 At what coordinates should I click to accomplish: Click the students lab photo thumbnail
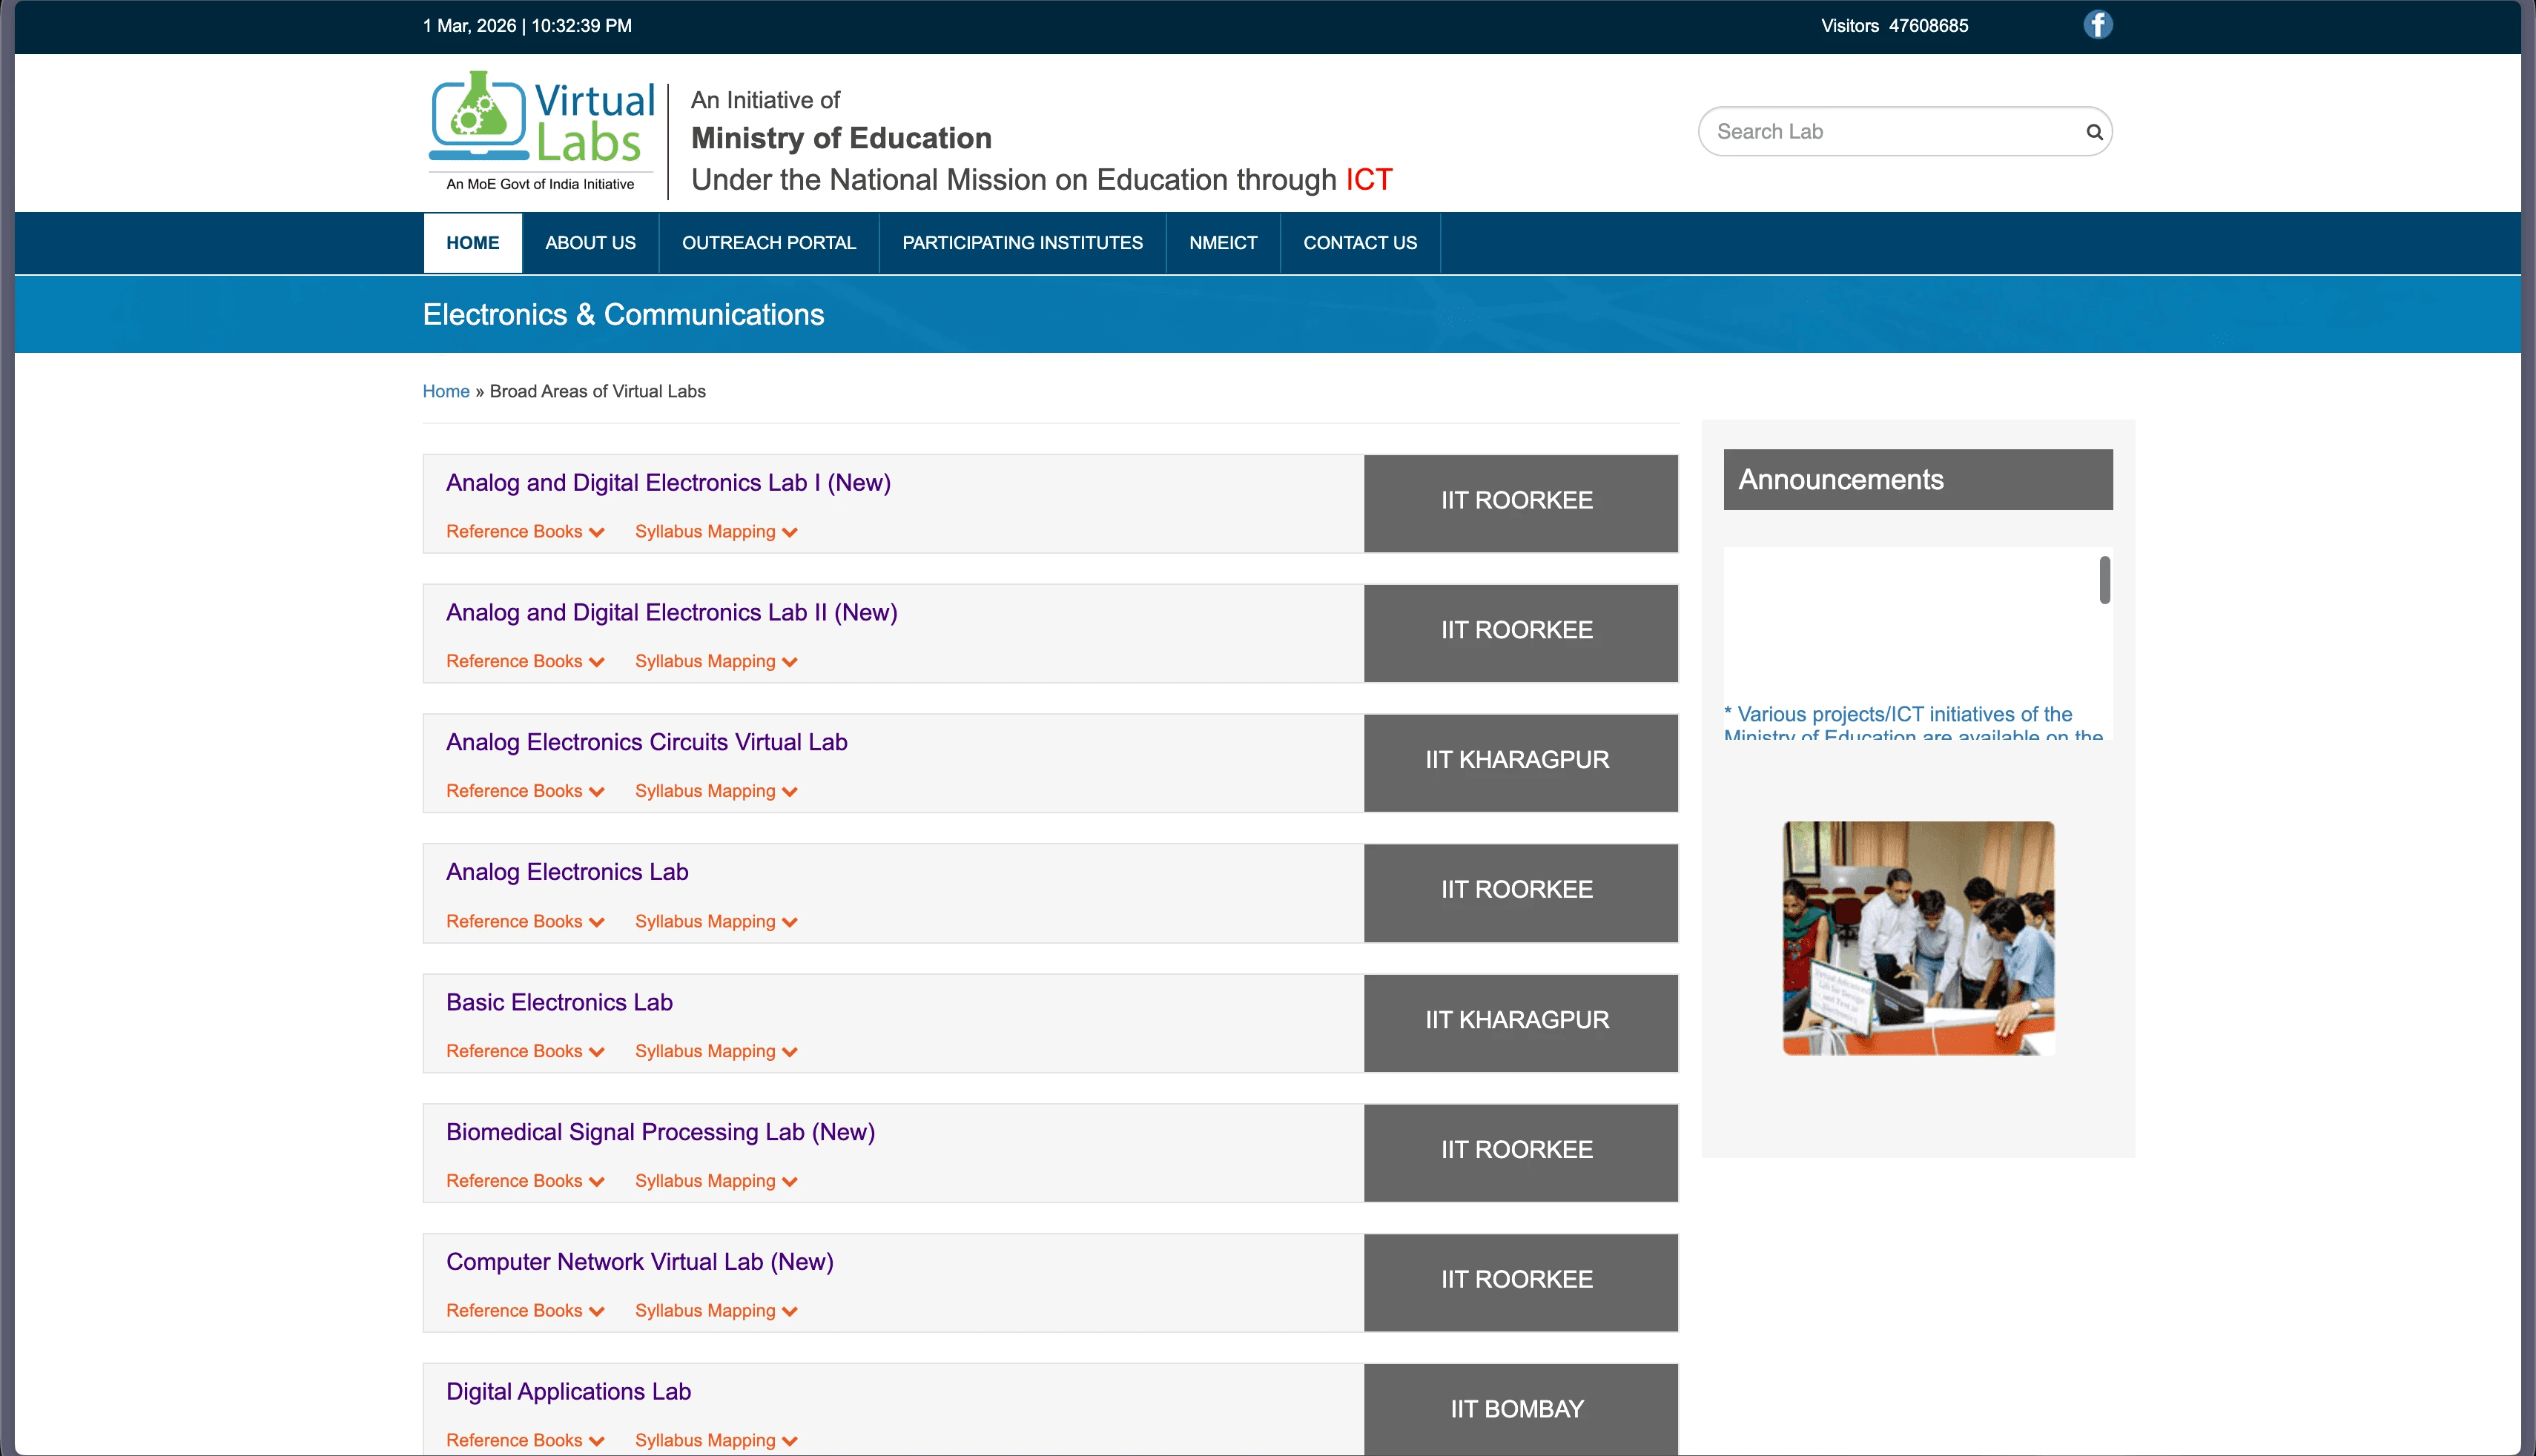(1918, 938)
